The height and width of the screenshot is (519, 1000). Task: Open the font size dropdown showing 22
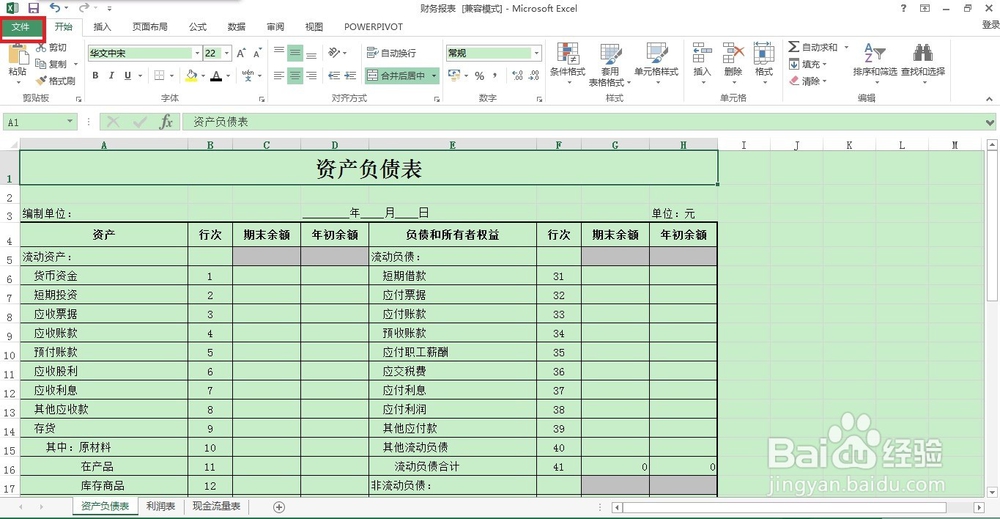pos(227,54)
